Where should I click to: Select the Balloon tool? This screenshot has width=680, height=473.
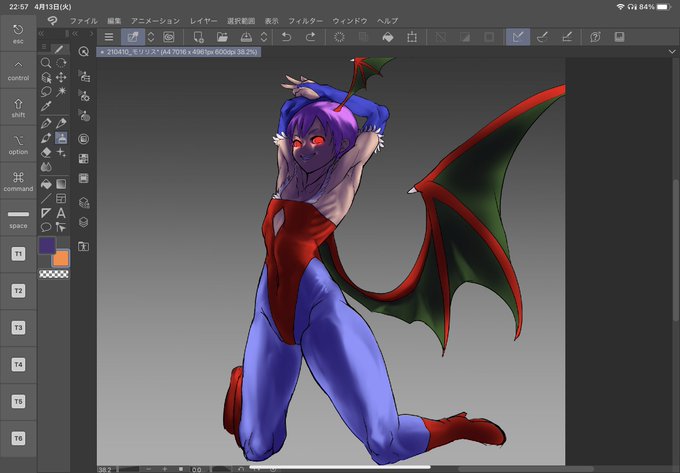[x=46, y=227]
